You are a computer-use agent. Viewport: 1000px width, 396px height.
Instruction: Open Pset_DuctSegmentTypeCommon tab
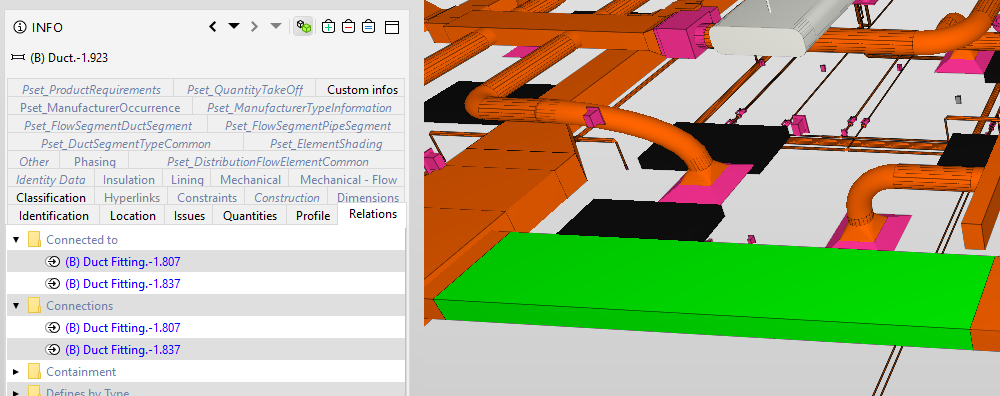pos(126,143)
